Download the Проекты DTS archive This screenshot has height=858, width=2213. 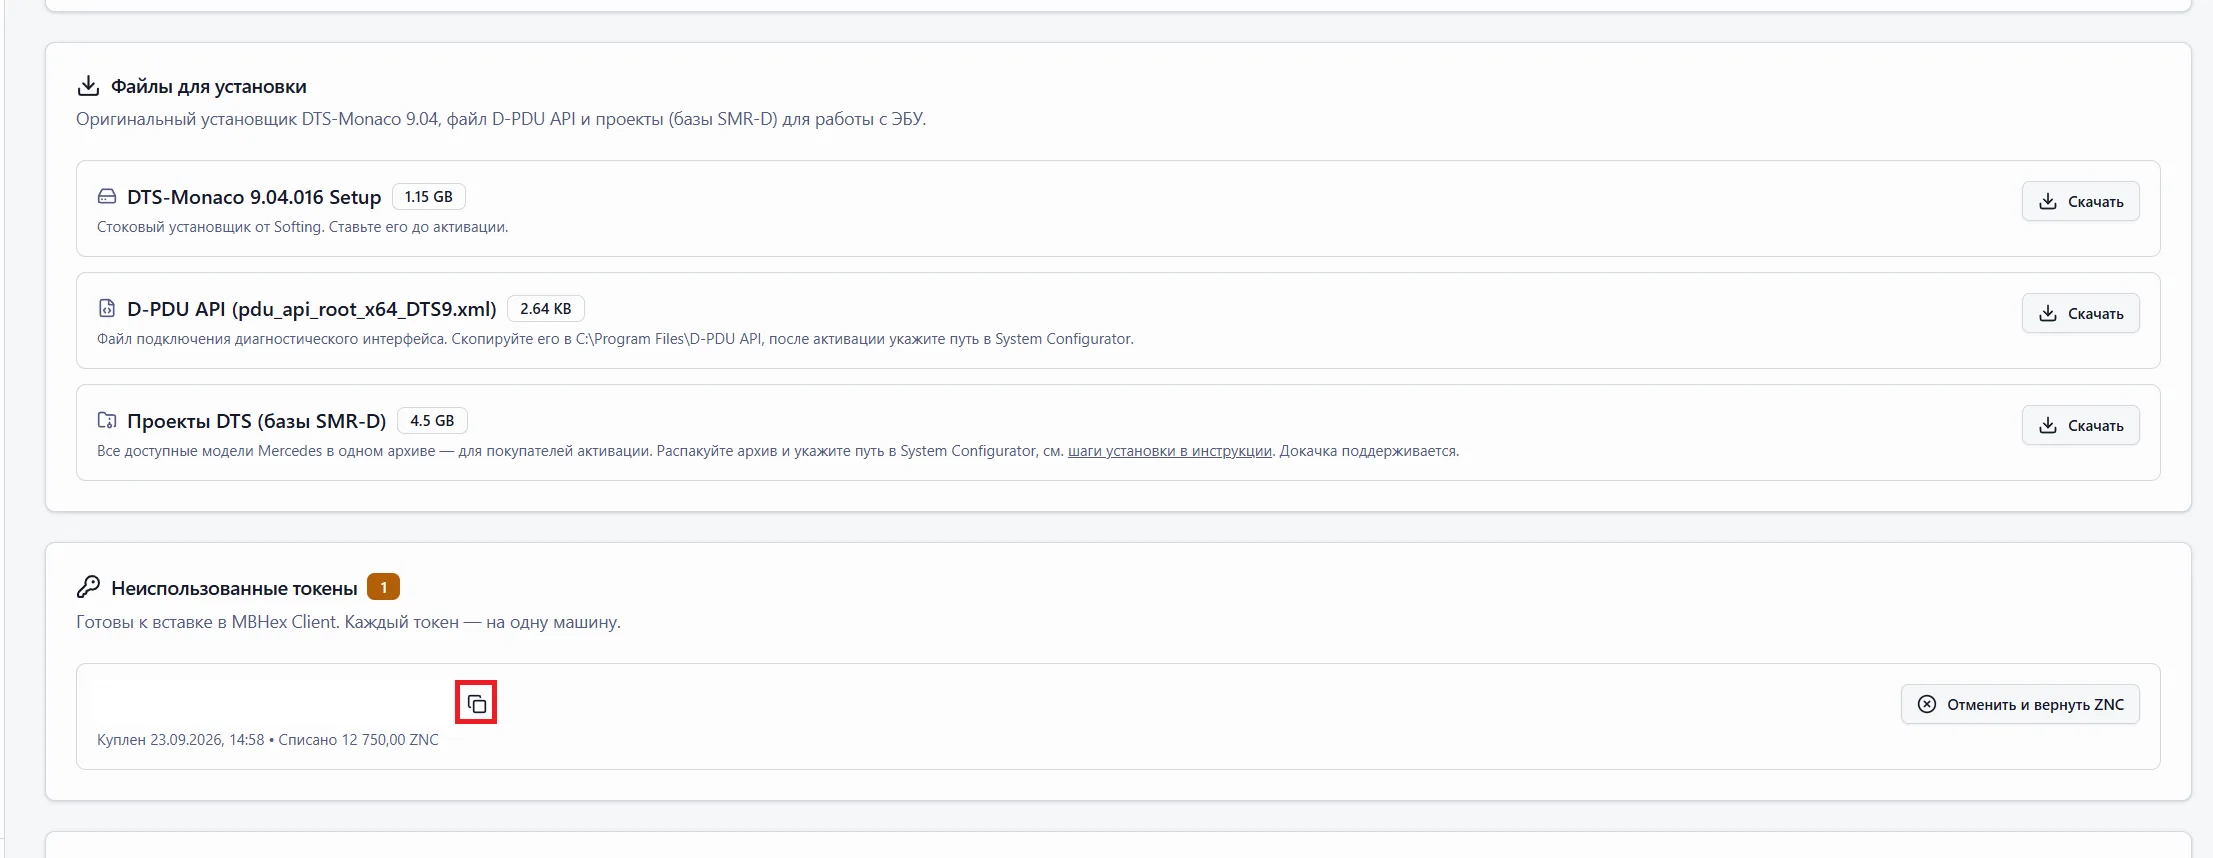tap(2080, 425)
